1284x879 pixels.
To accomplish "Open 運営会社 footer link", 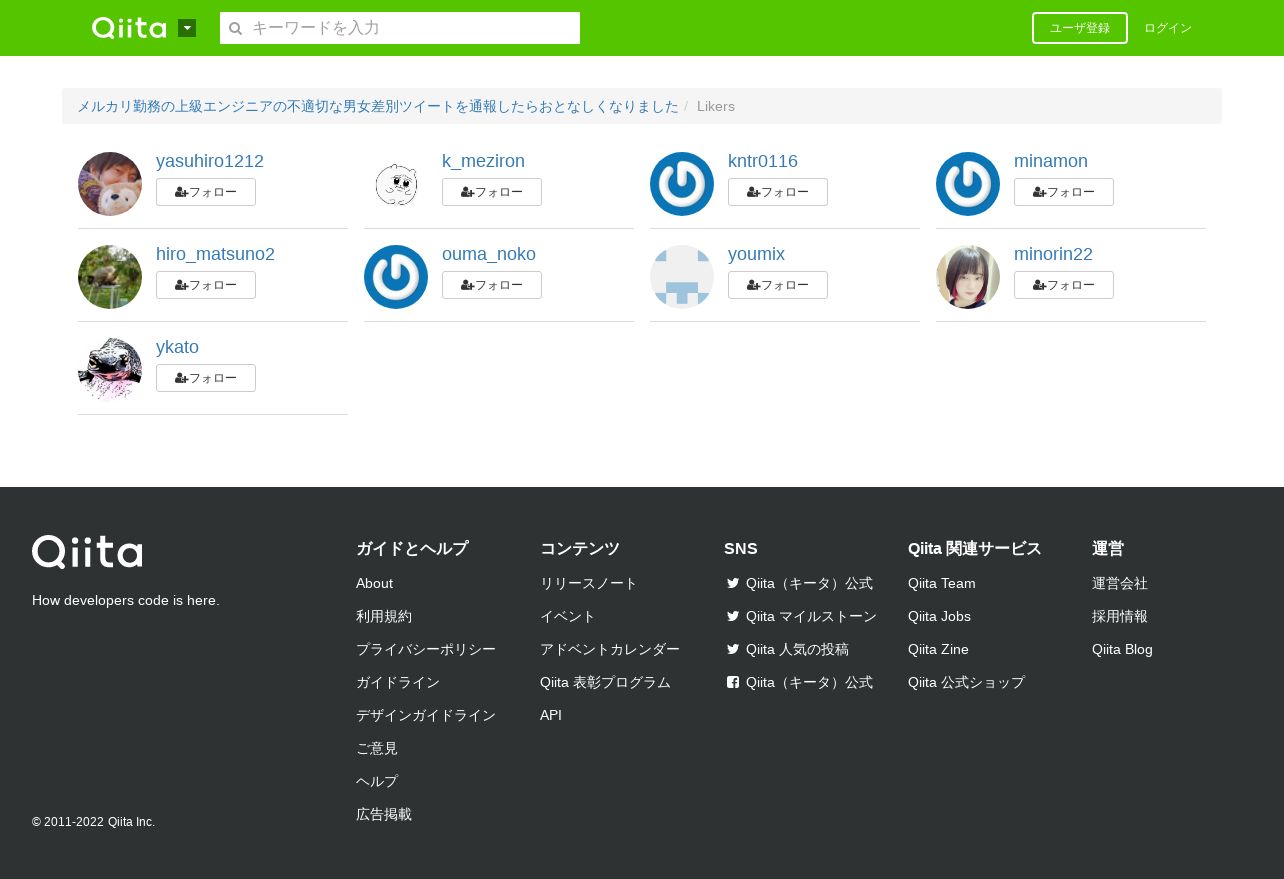I will 1120,583.
